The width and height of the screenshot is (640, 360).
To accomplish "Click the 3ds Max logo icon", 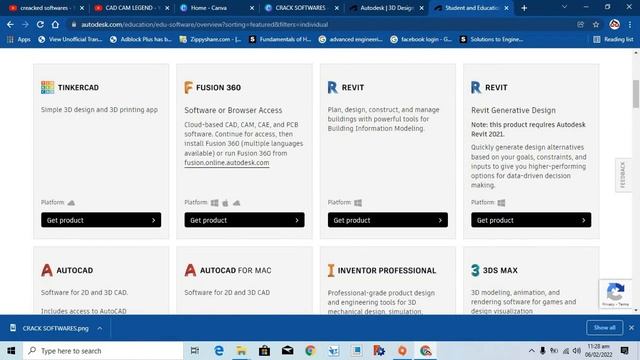I will click(475, 270).
